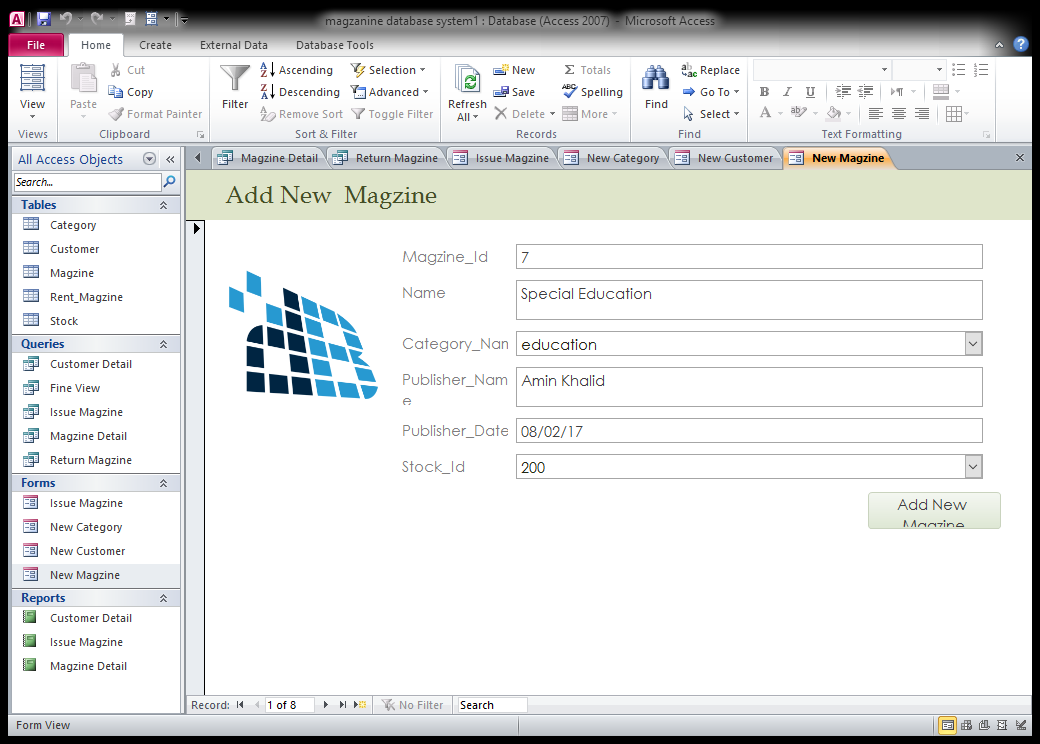Toggle numbered list formatting
The height and width of the screenshot is (744, 1040).
click(981, 70)
